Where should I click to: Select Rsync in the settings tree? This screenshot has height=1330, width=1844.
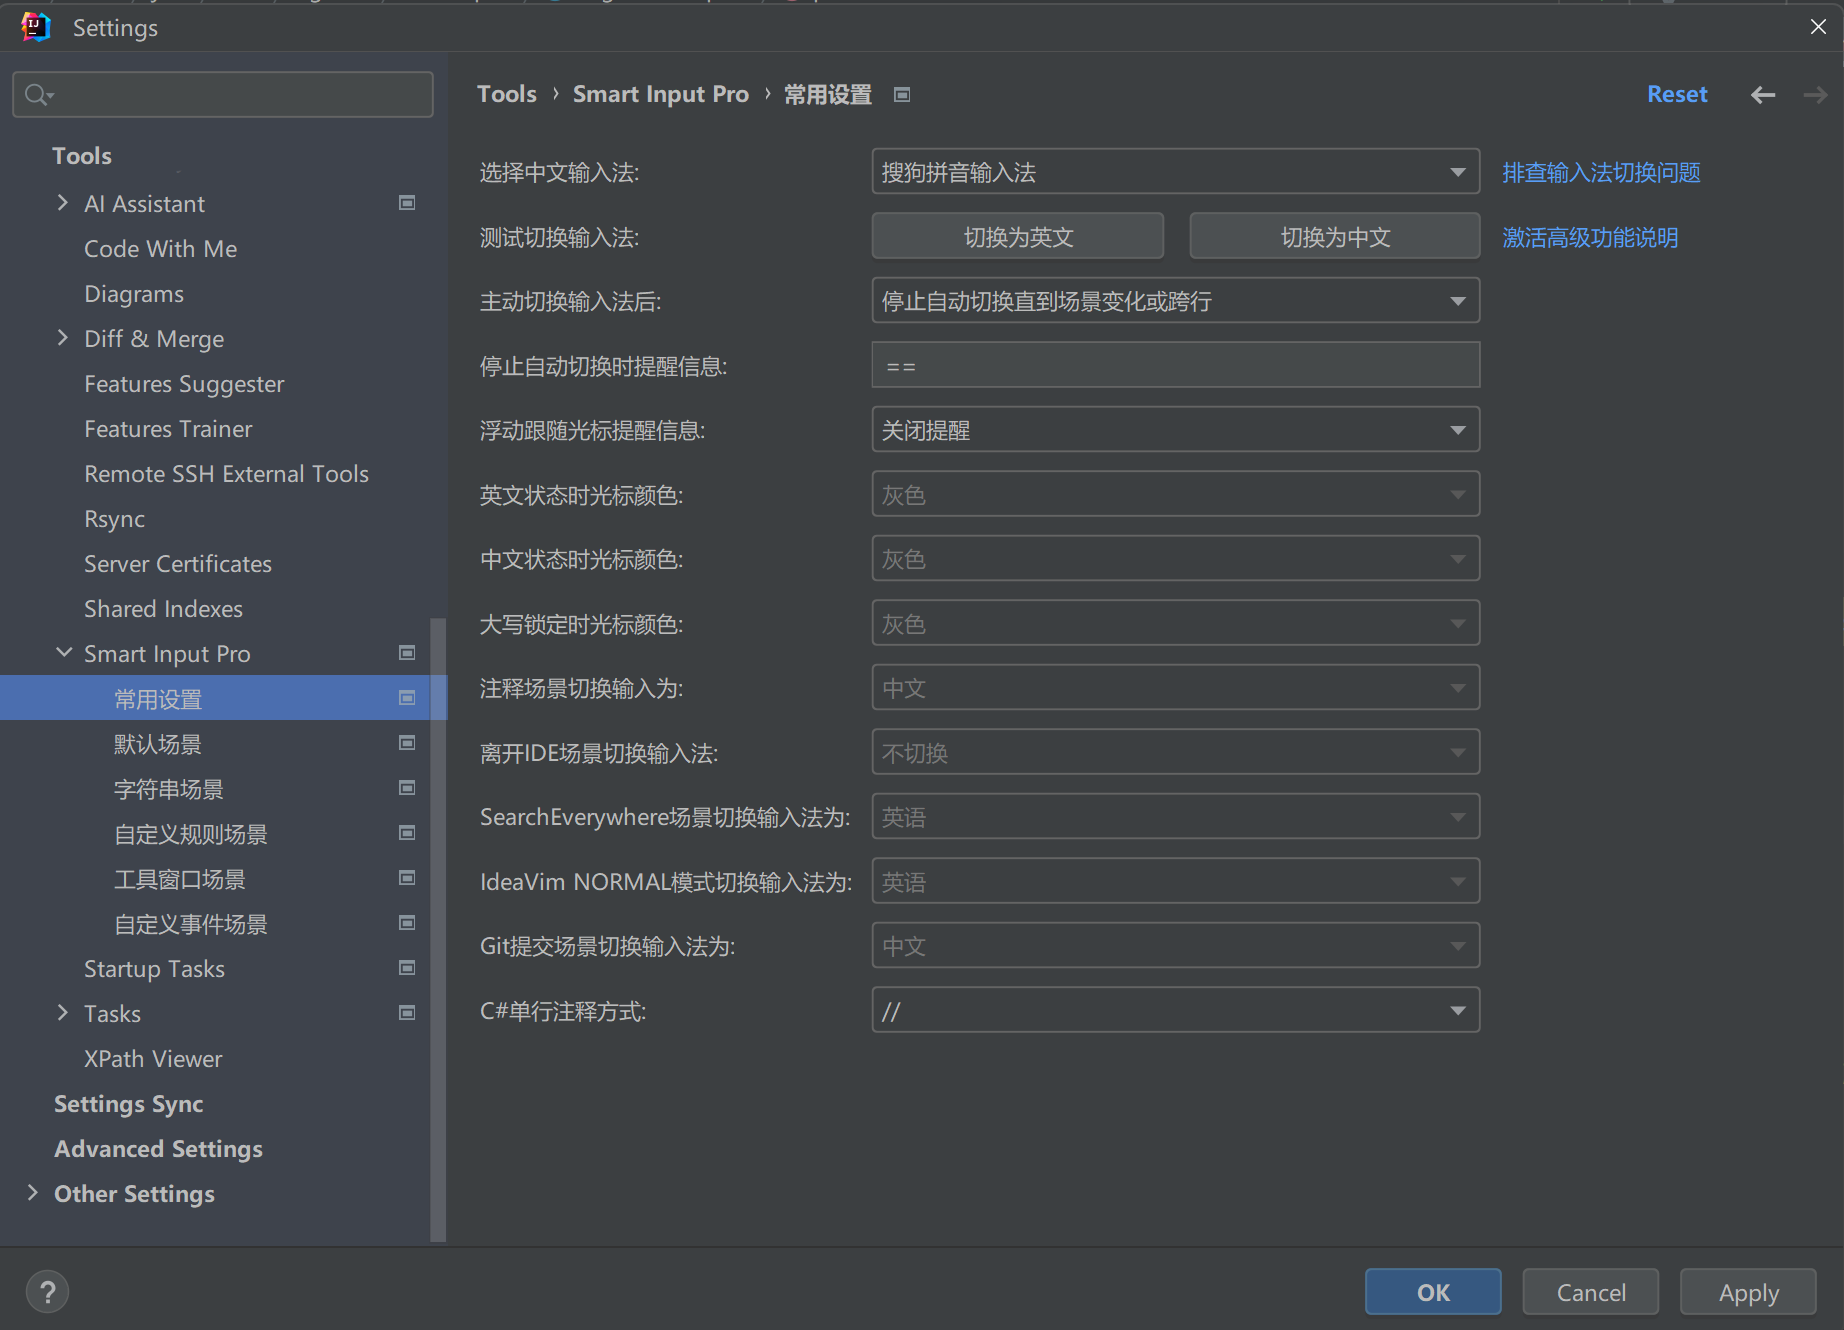[x=114, y=518]
